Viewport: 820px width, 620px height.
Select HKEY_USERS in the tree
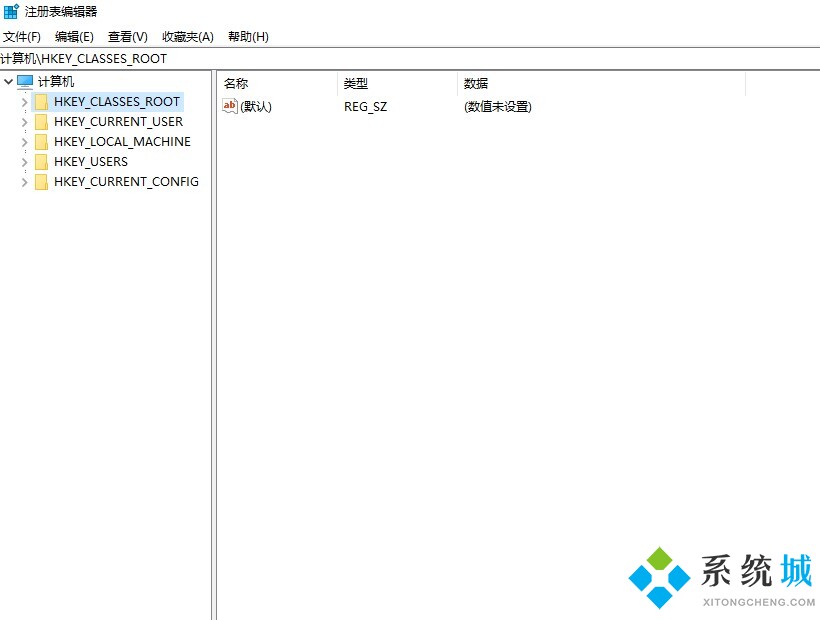[x=91, y=162]
